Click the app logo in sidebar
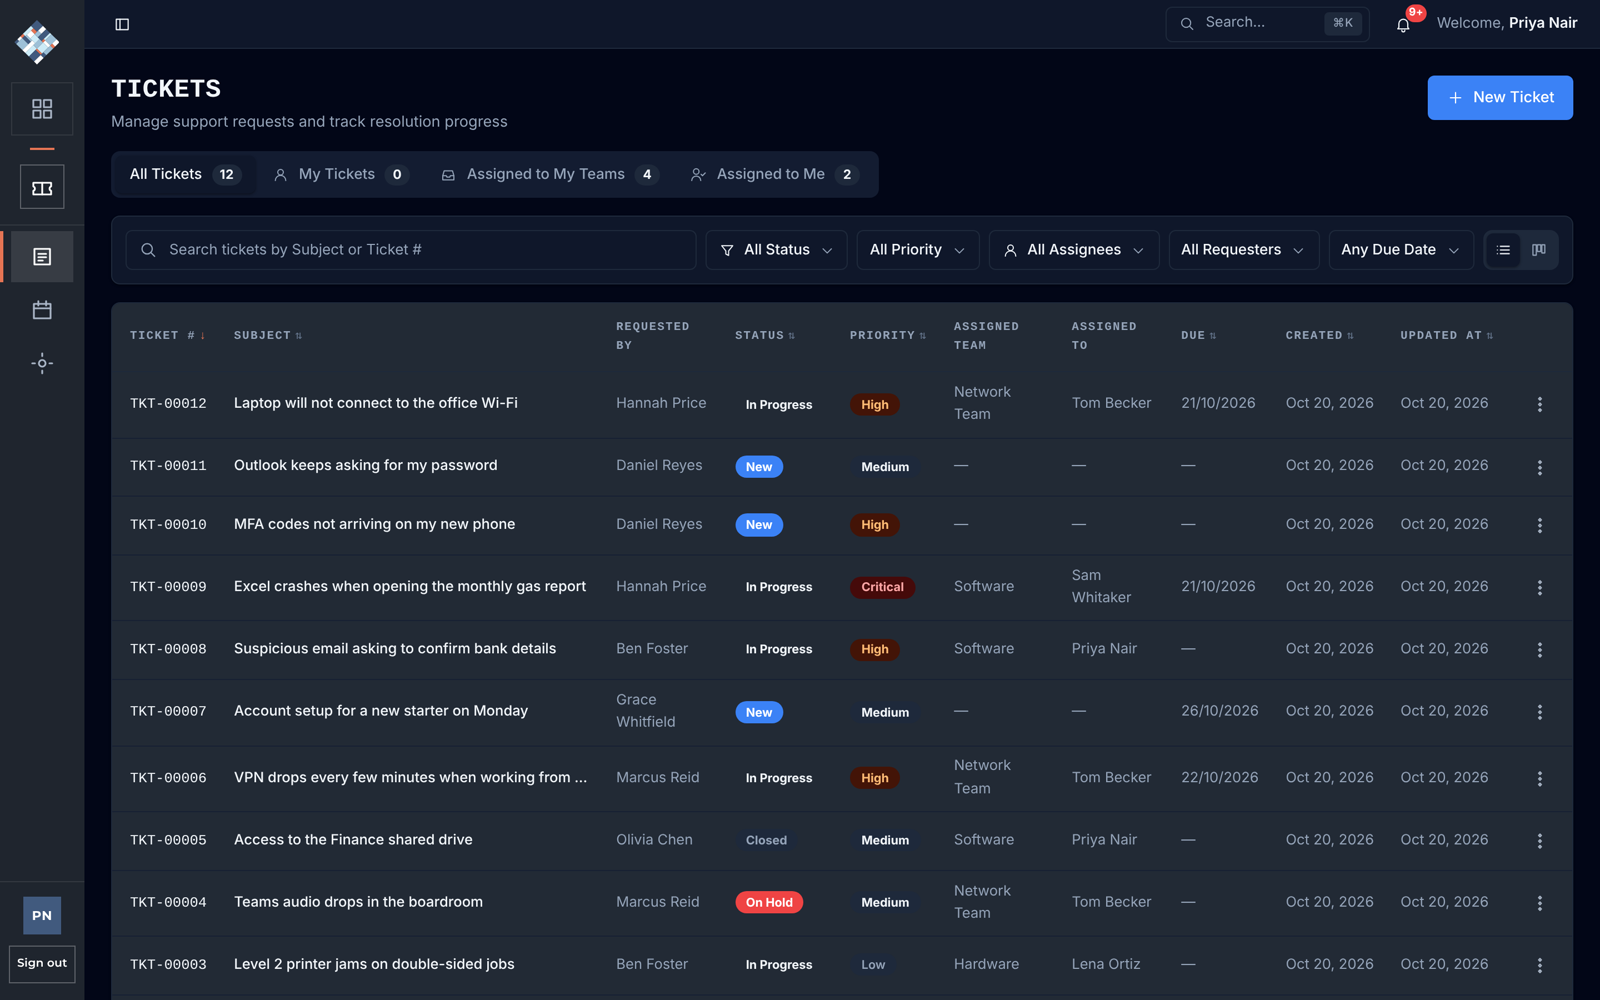The width and height of the screenshot is (1600, 1000). pos(38,42)
